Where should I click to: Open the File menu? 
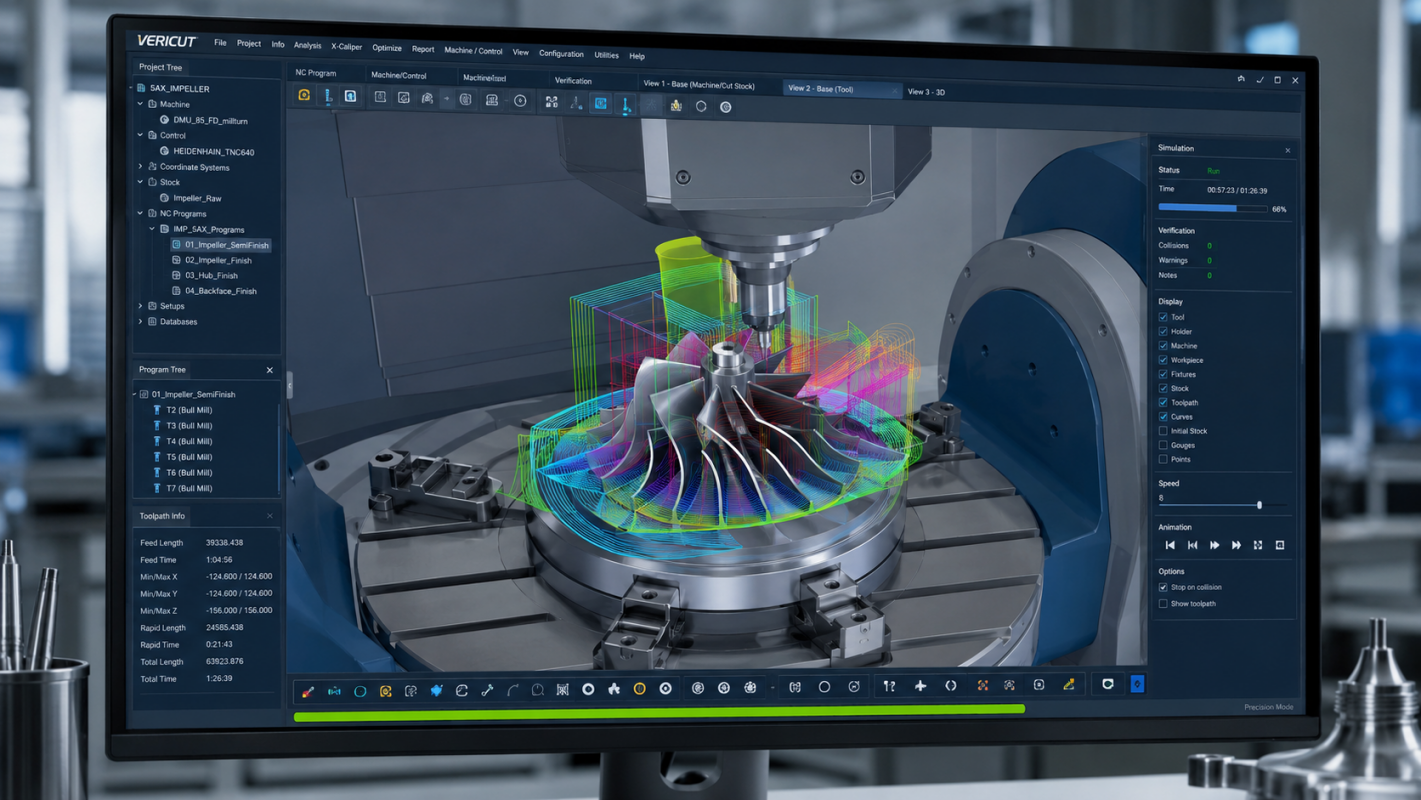tap(220, 43)
